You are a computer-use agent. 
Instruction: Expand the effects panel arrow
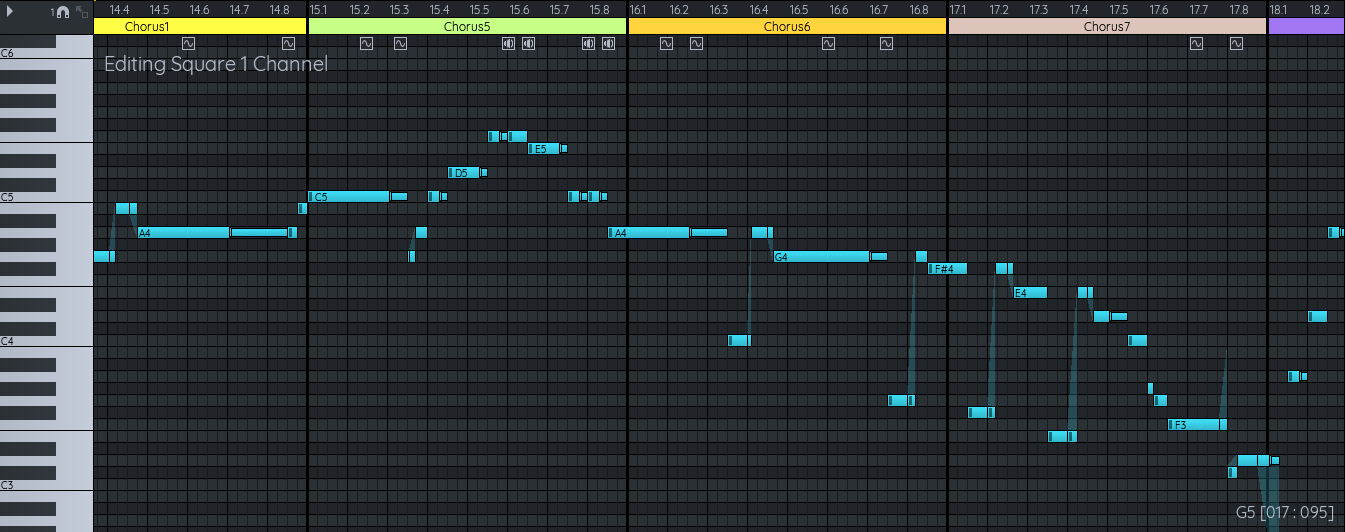click(11, 11)
